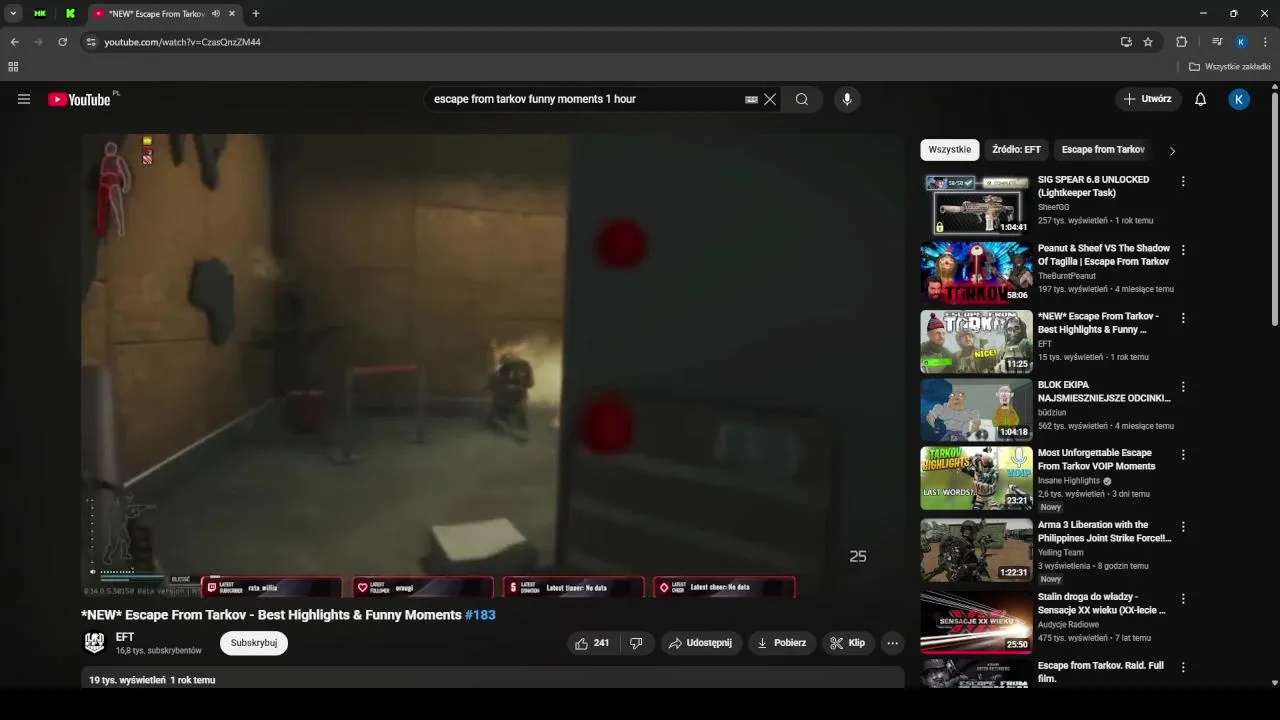Click the address bar URL field
The width and height of the screenshot is (1280, 720).
coord(600,42)
